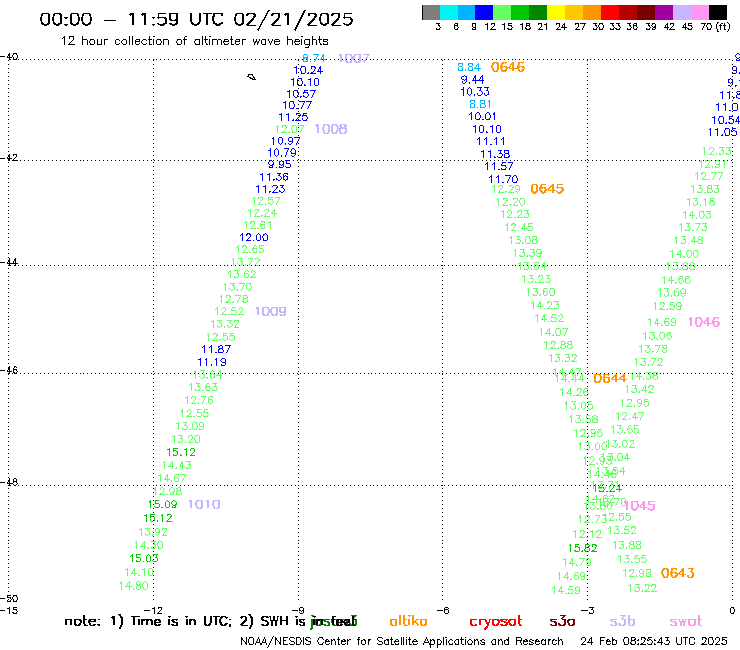Viewport: 740px width, 650px height.
Task: Select the purple legend color swatch
Action: pos(664,12)
